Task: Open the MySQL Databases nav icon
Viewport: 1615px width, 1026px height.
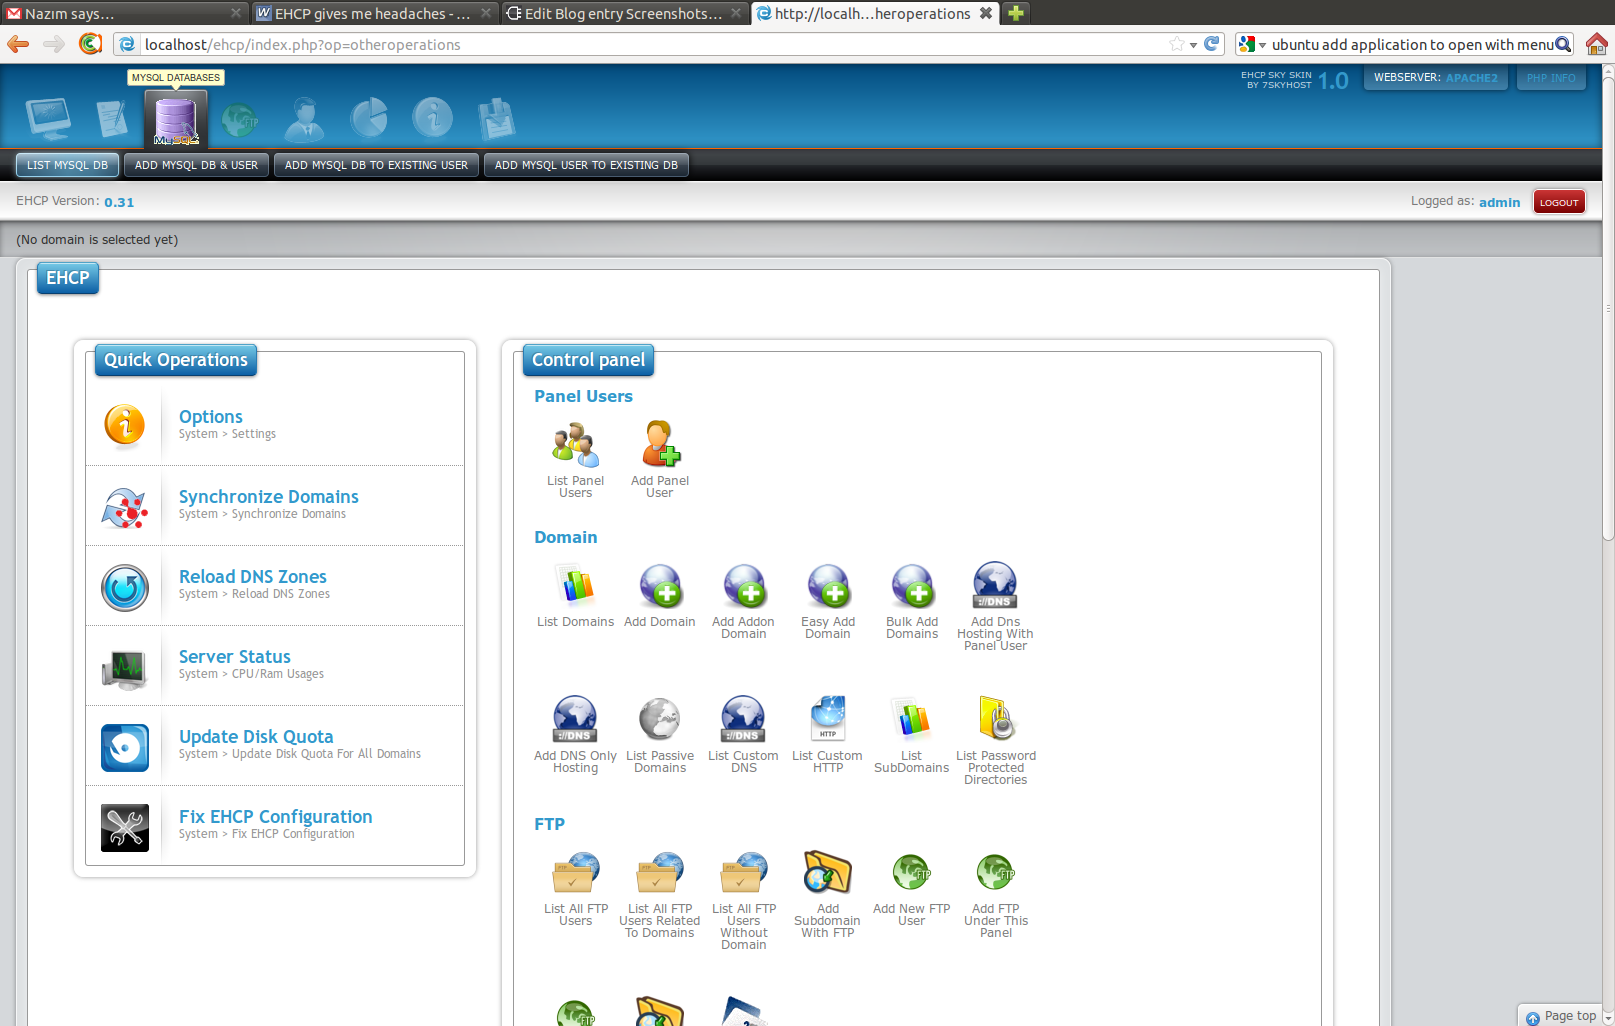Action: click(176, 120)
